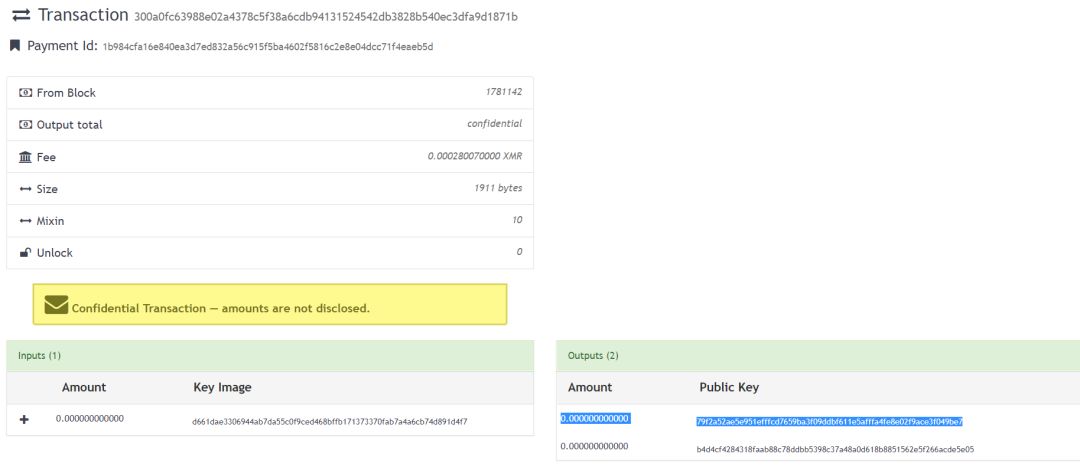Screen dimensions: 1080x467
Task: Click the Mixin arrows icon
Action: coord(25,221)
